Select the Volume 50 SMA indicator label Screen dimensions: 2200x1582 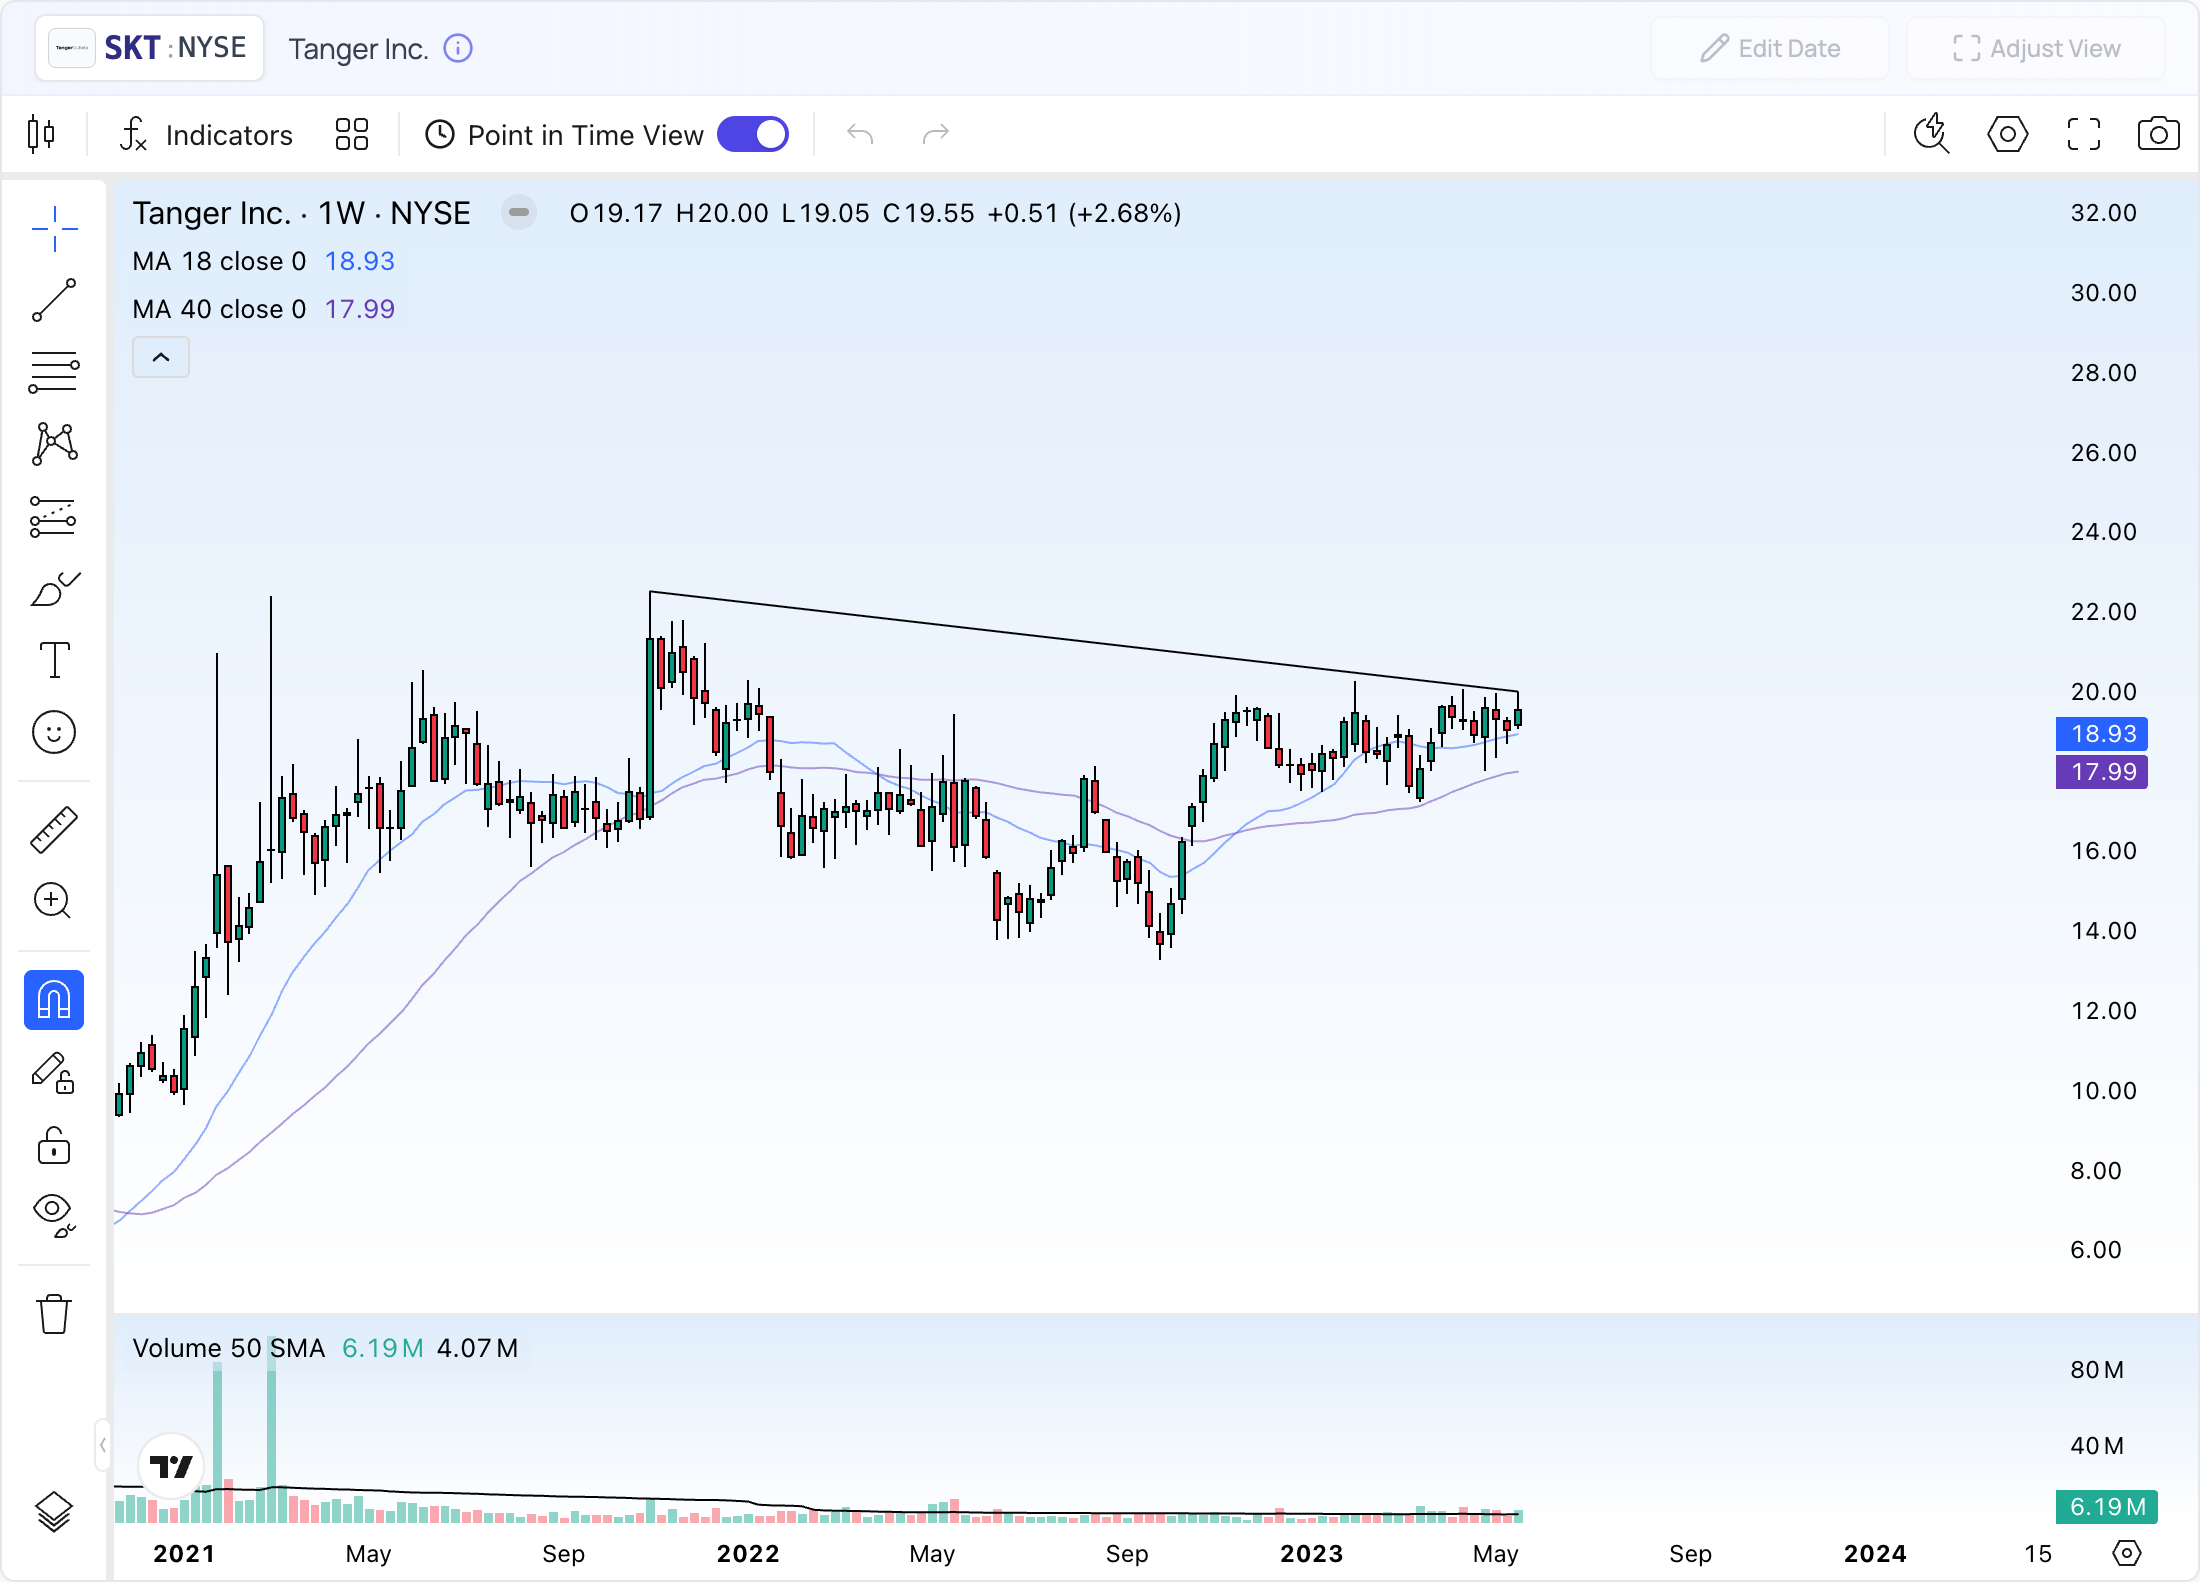pyautogui.click(x=229, y=1348)
